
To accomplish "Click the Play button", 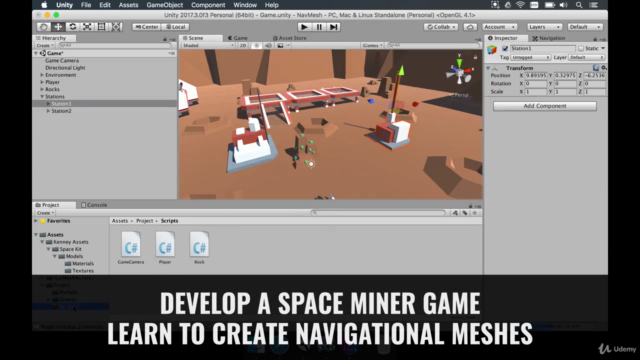I will [304, 27].
